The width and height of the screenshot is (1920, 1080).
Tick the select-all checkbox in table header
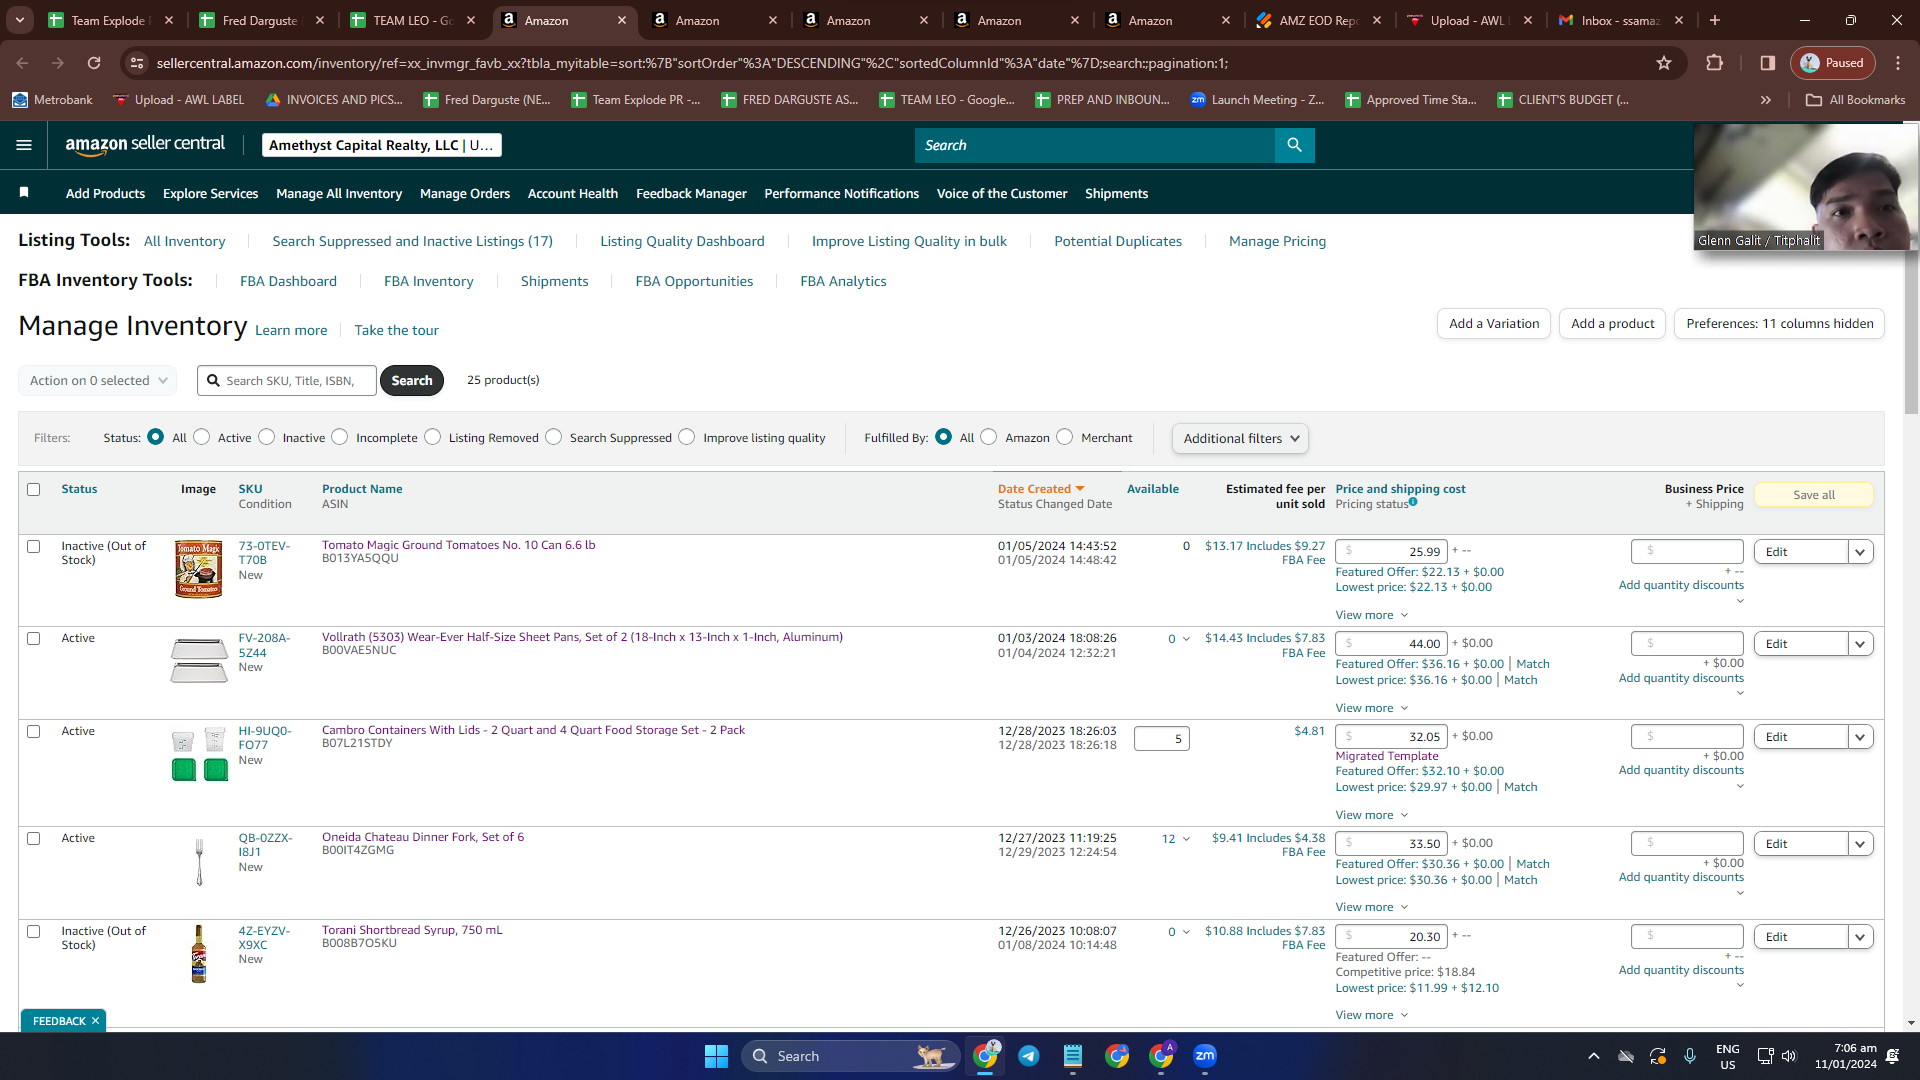pyautogui.click(x=34, y=490)
